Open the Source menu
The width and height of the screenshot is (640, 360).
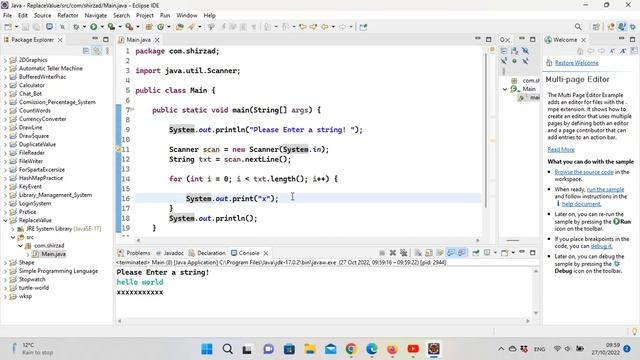[42, 16]
